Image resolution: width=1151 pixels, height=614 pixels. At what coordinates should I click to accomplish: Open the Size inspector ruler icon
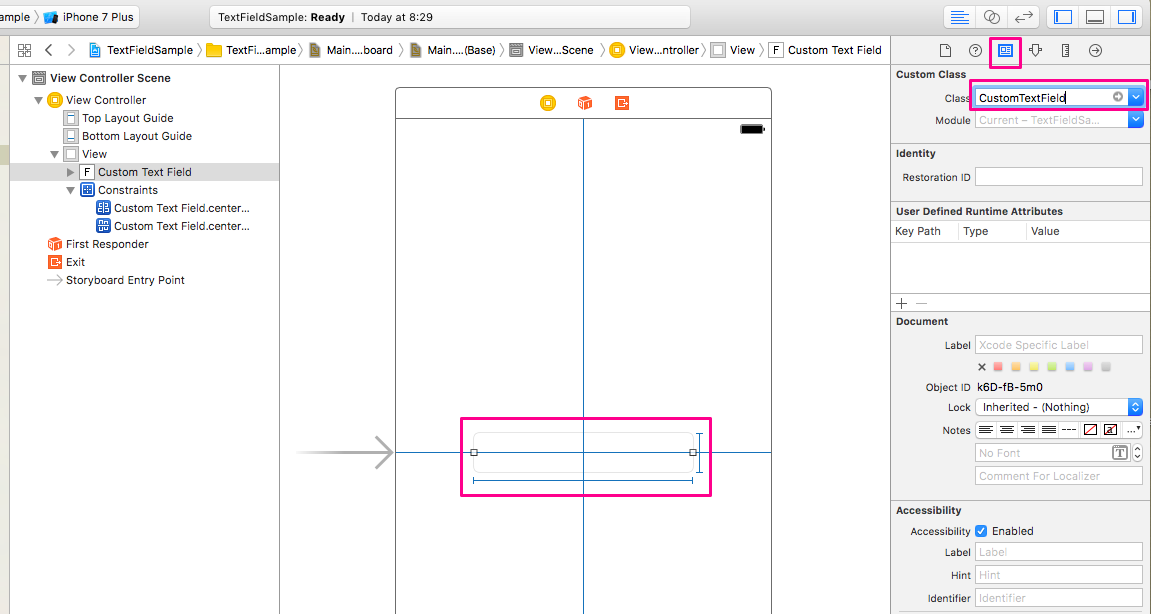click(x=1066, y=50)
